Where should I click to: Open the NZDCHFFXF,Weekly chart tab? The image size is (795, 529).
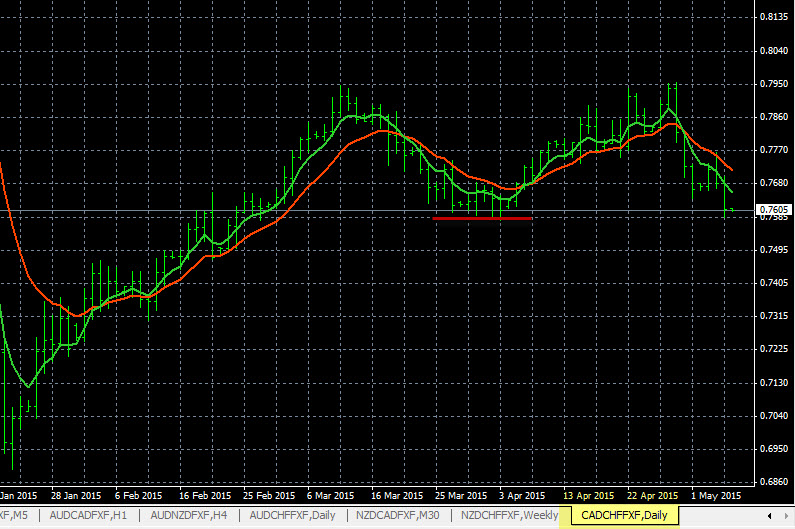tap(509, 515)
